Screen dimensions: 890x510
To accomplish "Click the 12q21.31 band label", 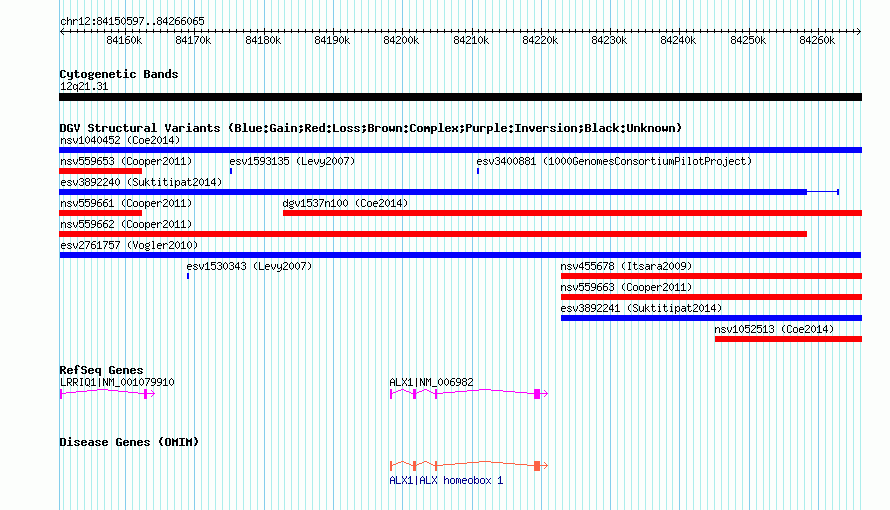I will tap(84, 86).
